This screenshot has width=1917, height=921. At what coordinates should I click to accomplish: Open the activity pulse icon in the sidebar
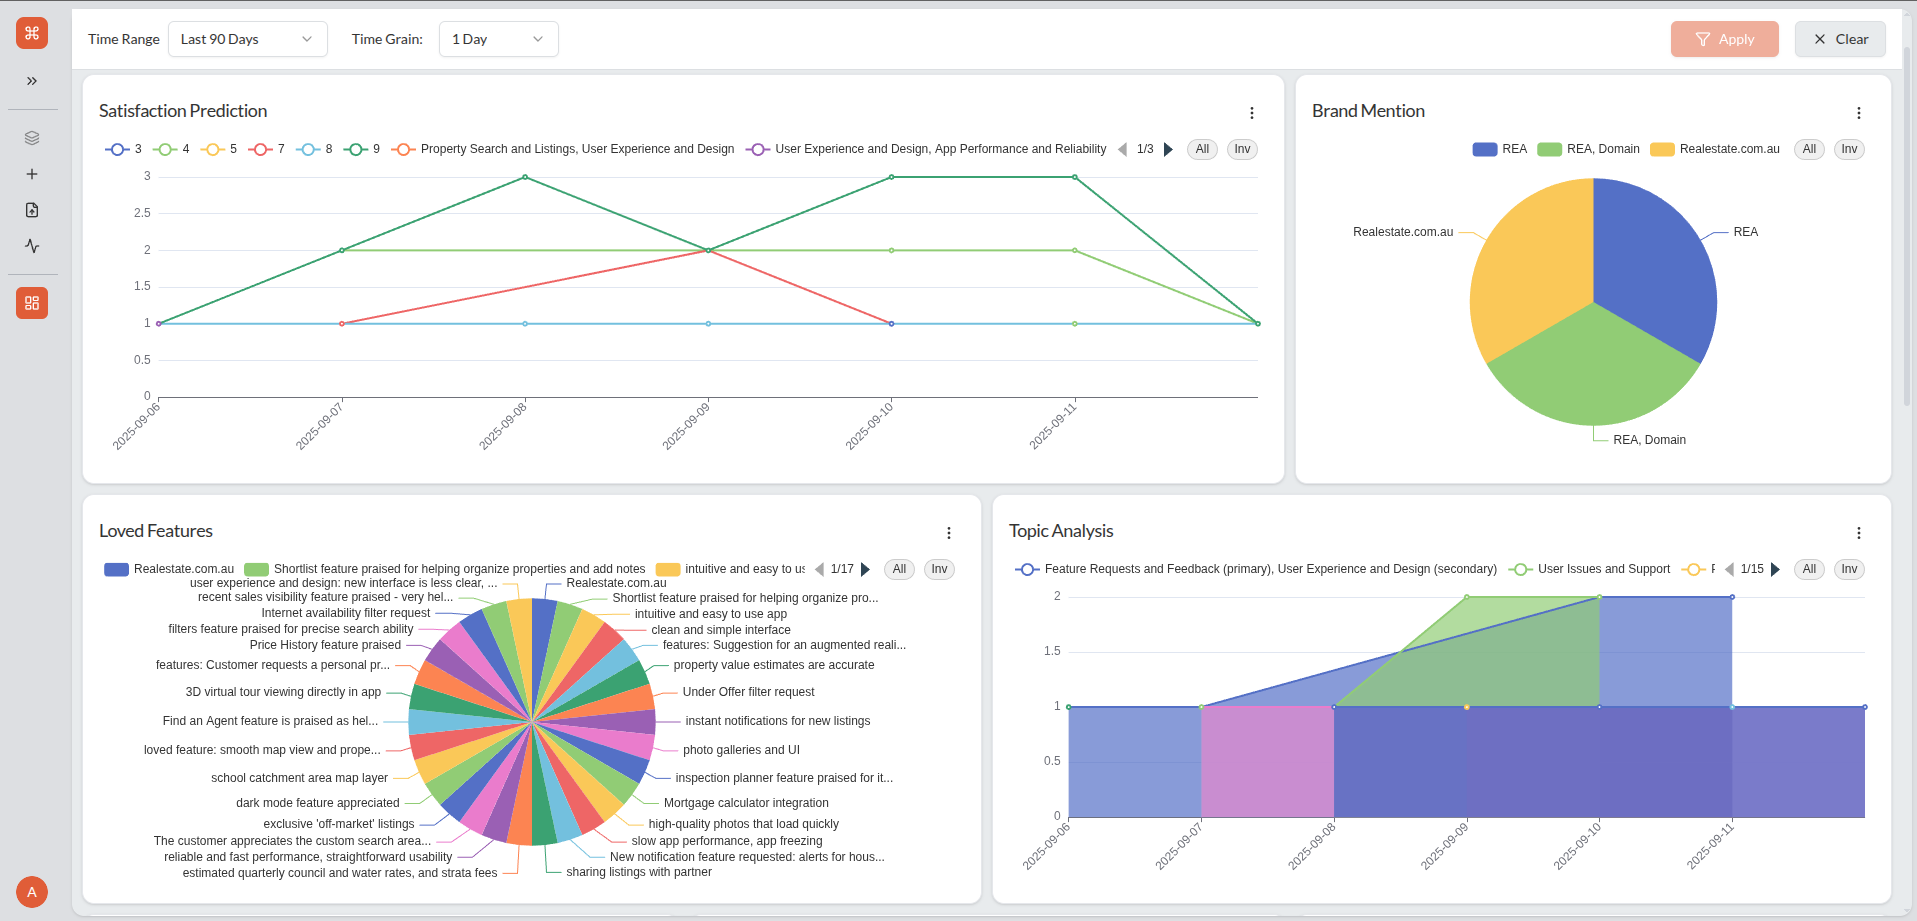coord(32,245)
